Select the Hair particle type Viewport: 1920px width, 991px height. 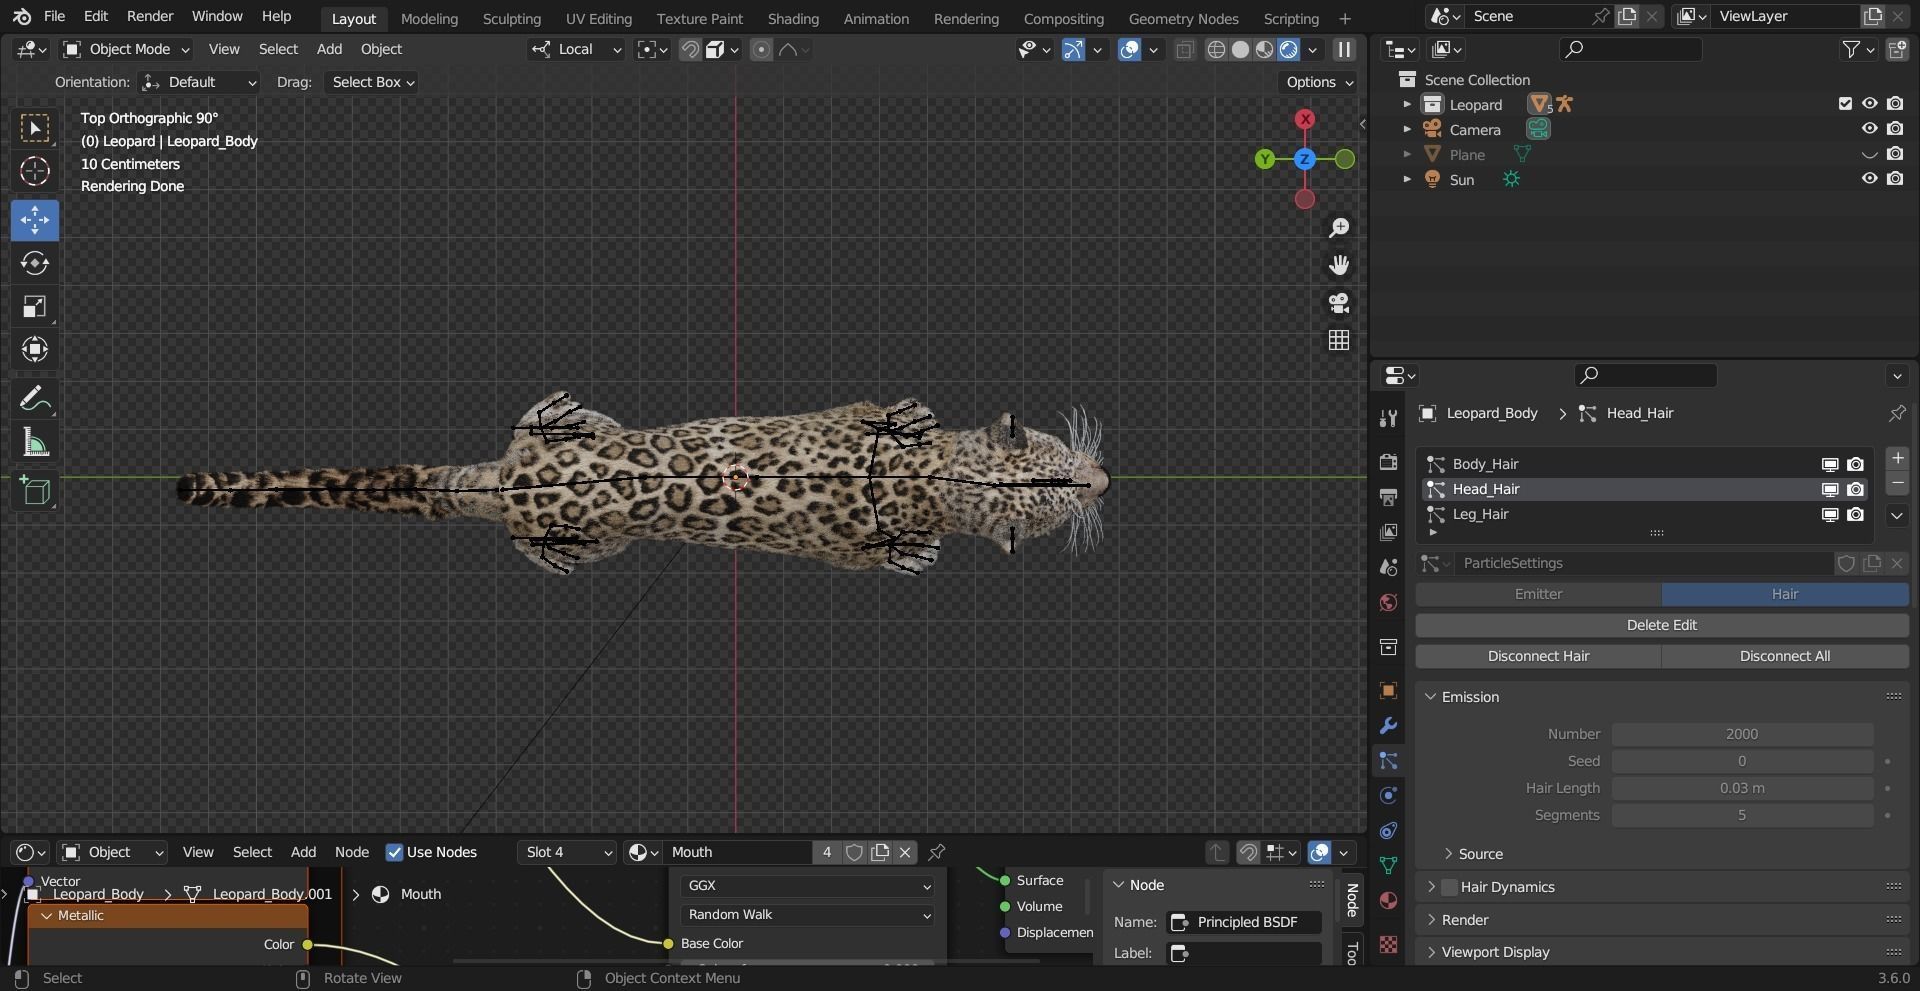(1785, 594)
